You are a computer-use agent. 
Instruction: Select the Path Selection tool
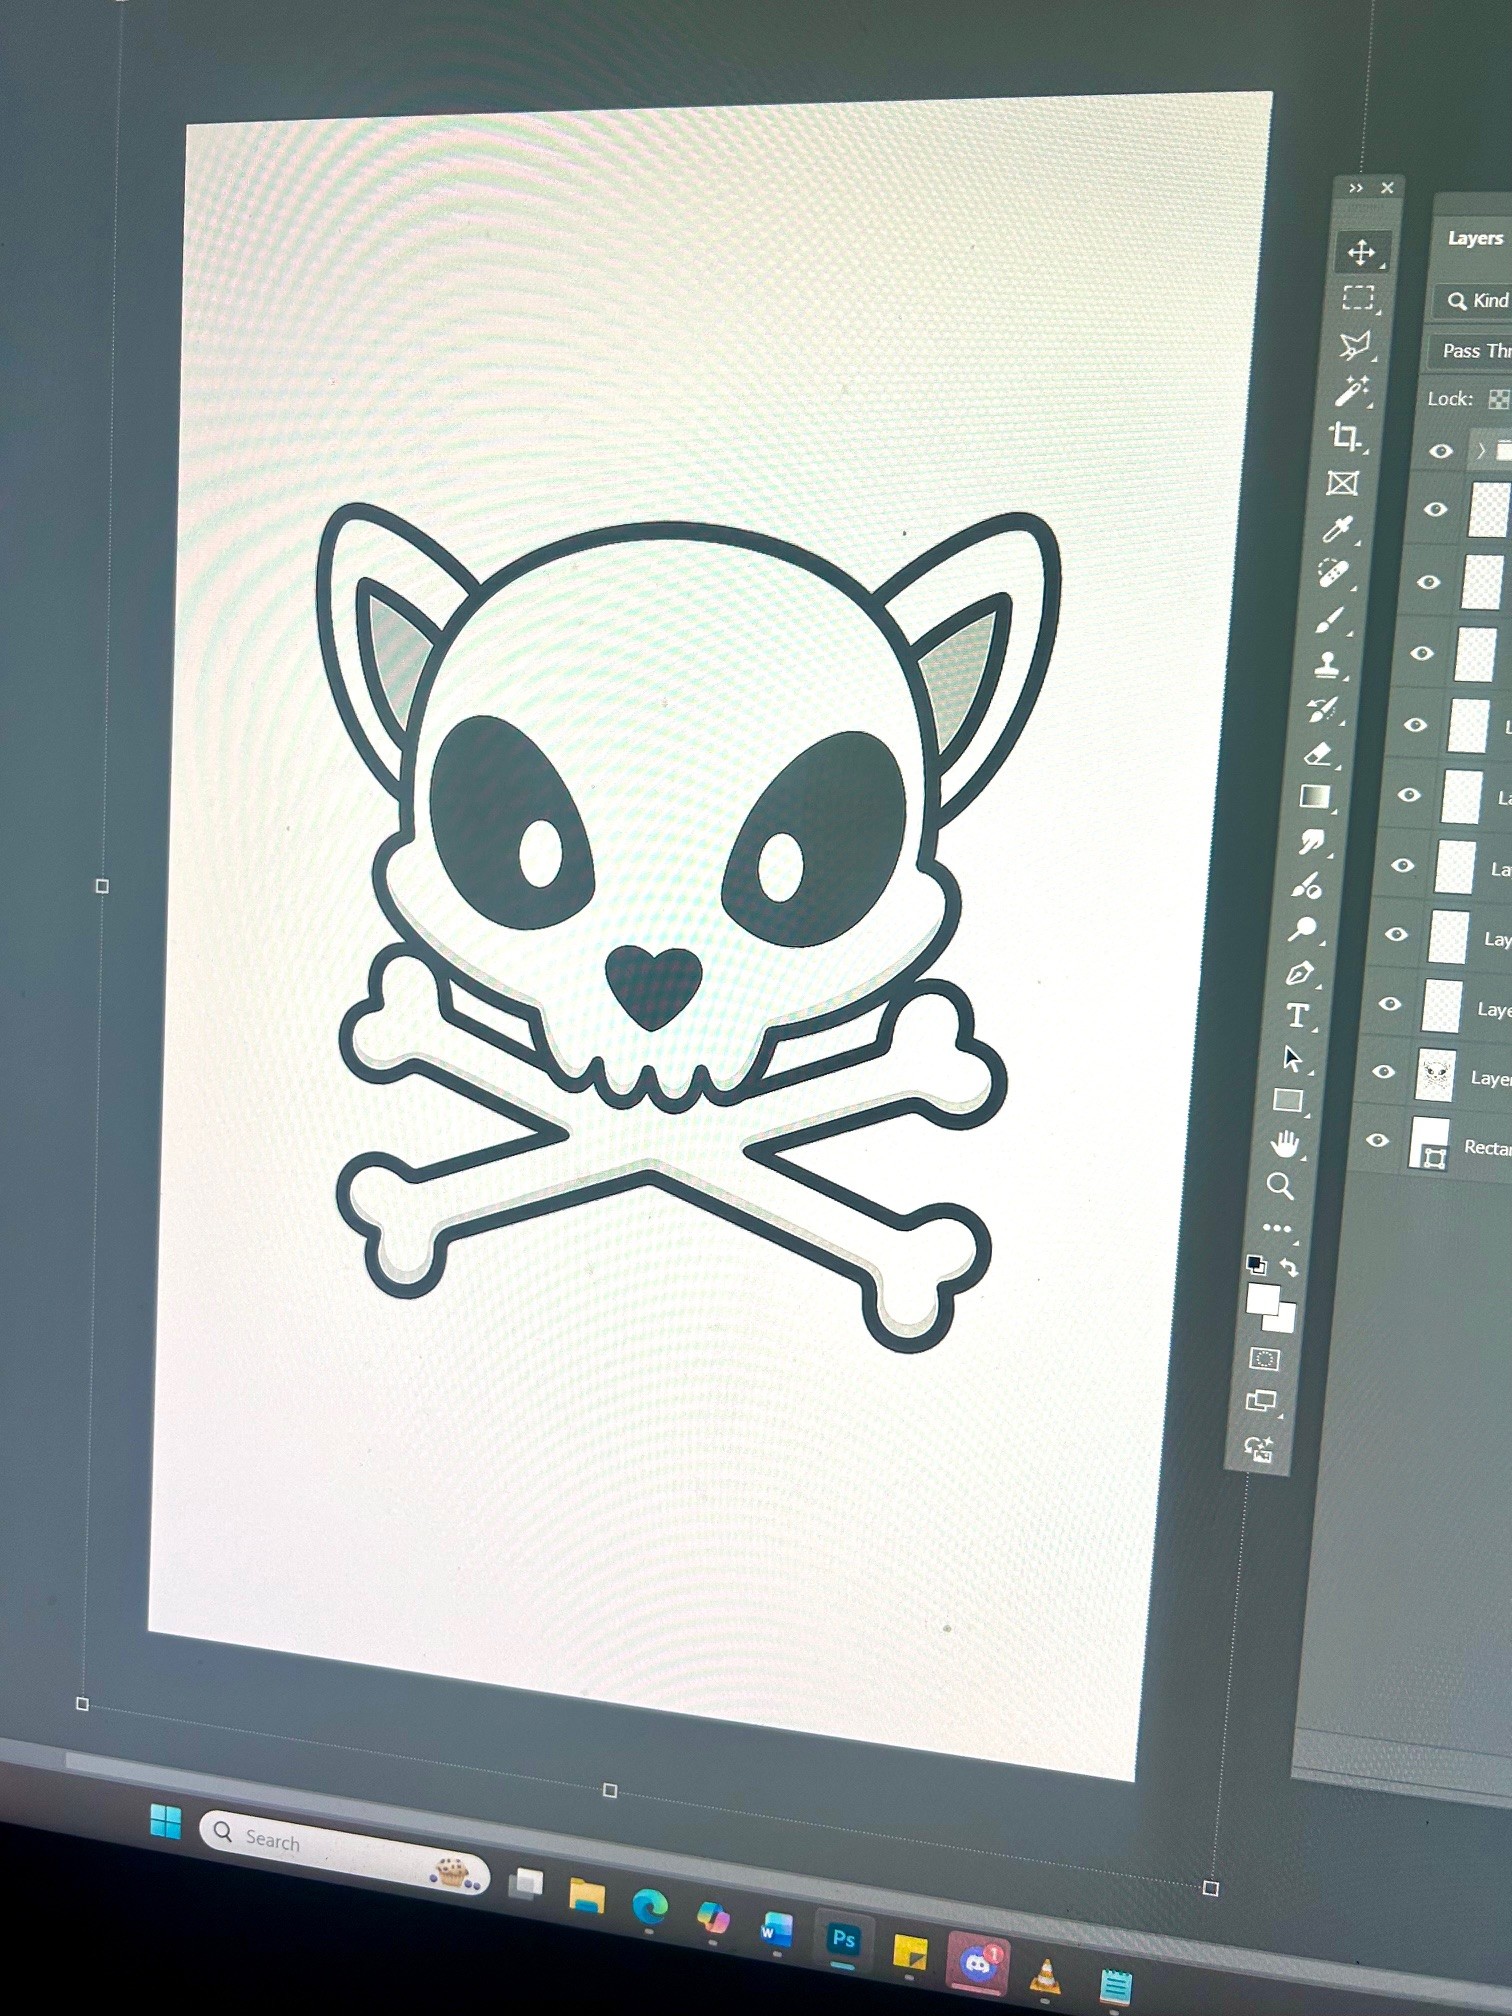click(x=1293, y=1058)
